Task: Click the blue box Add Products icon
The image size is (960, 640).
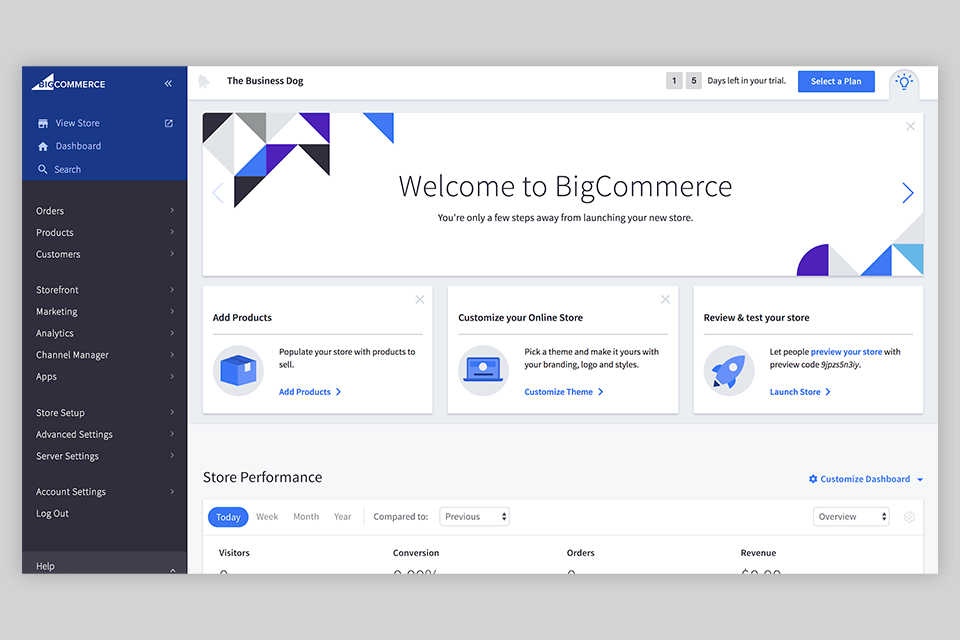Action: pyautogui.click(x=238, y=371)
